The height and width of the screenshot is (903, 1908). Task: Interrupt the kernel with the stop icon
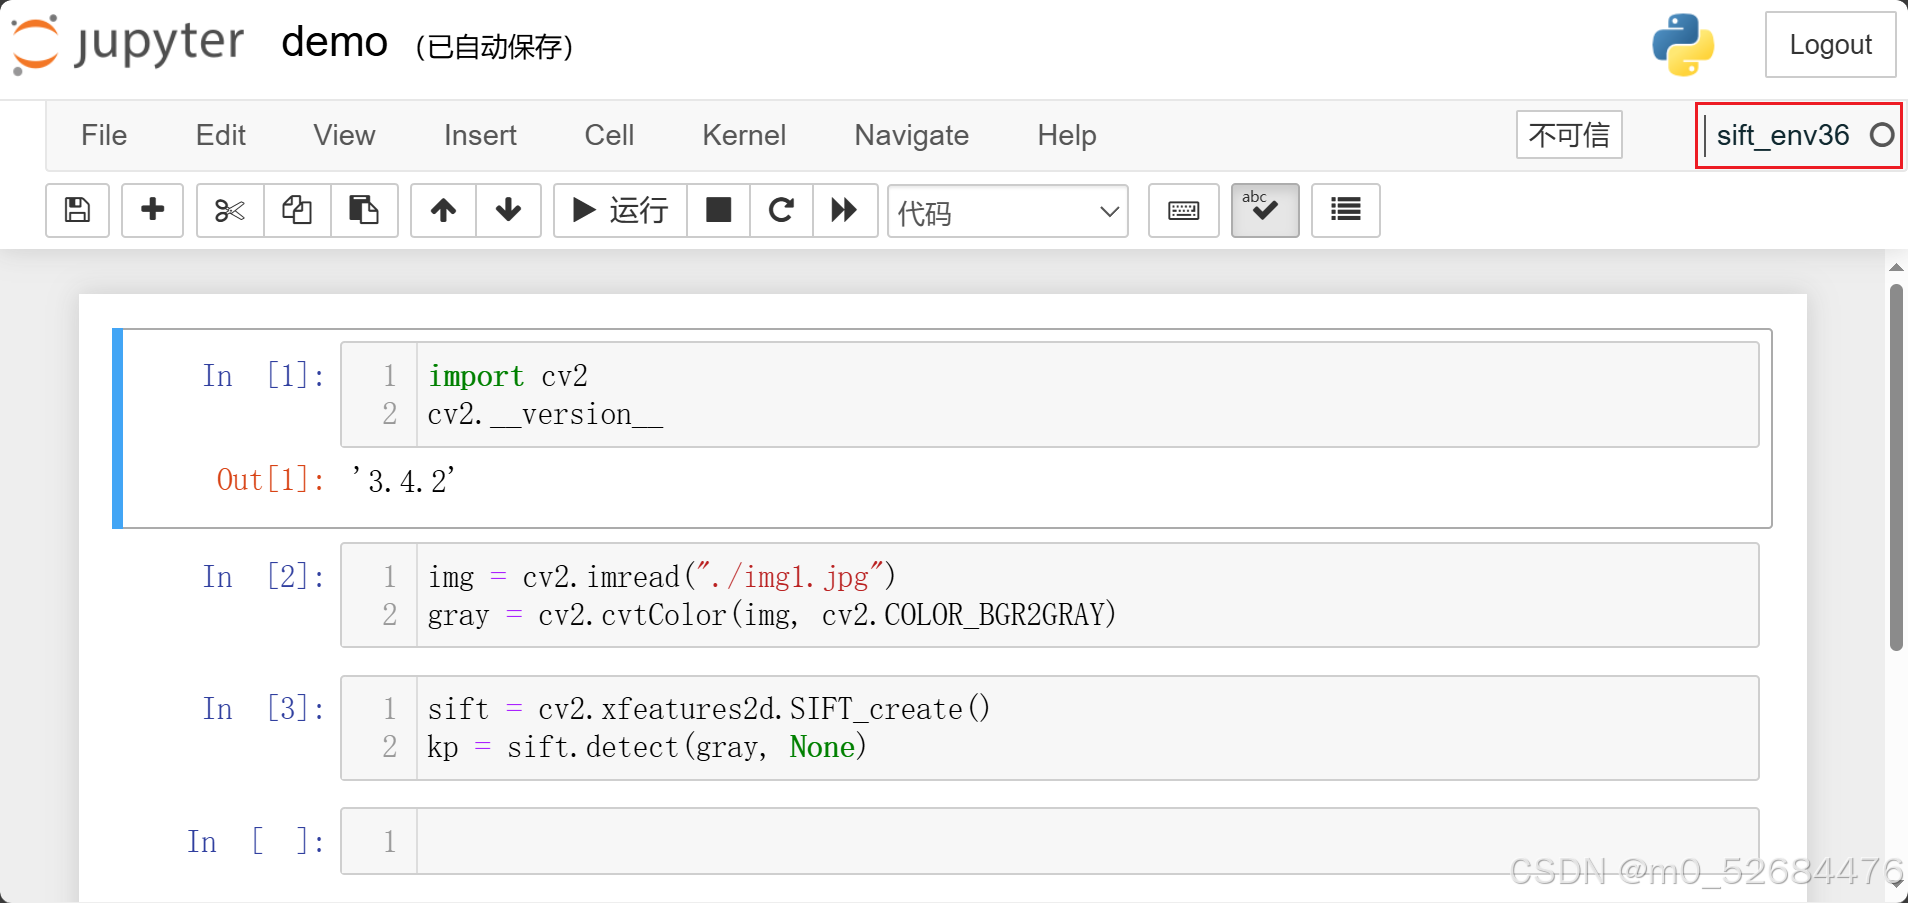(717, 211)
